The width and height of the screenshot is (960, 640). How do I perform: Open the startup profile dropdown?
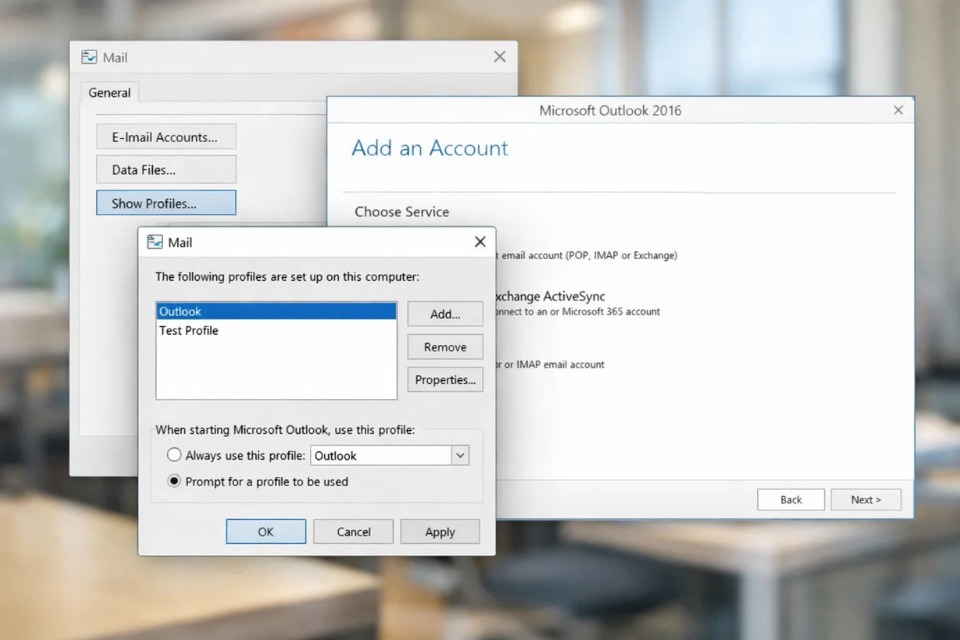[459, 455]
